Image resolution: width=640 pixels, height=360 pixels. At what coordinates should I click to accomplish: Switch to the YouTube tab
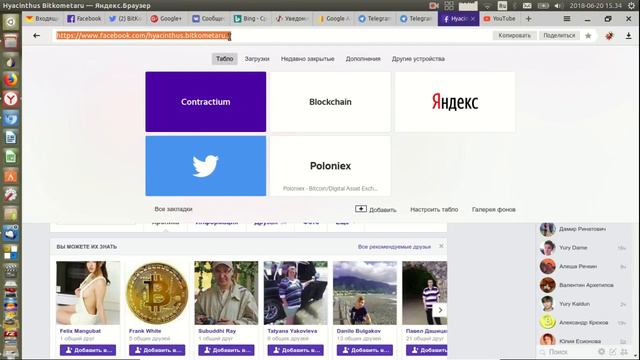coord(500,19)
